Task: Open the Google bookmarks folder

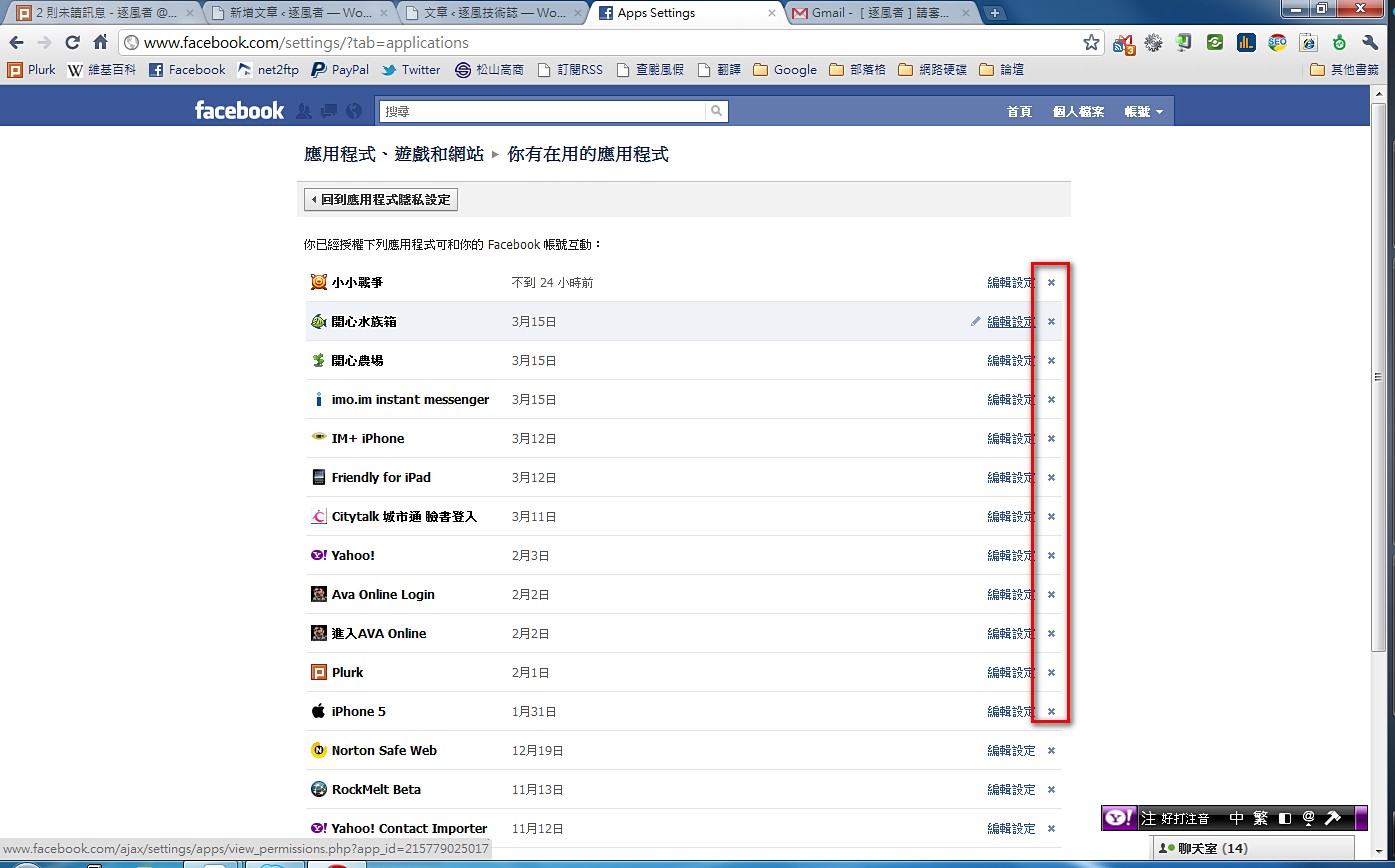Action: pos(785,70)
